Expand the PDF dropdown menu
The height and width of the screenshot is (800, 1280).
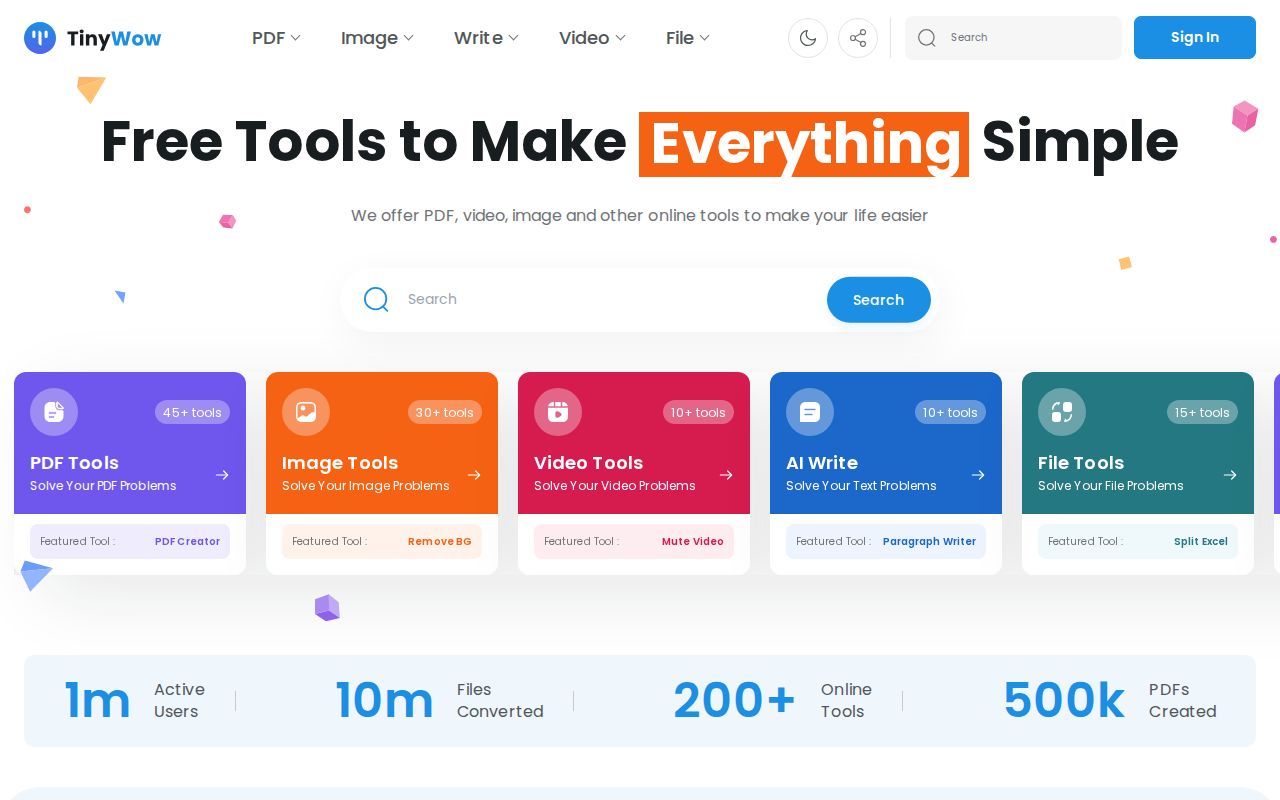click(x=276, y=38)
